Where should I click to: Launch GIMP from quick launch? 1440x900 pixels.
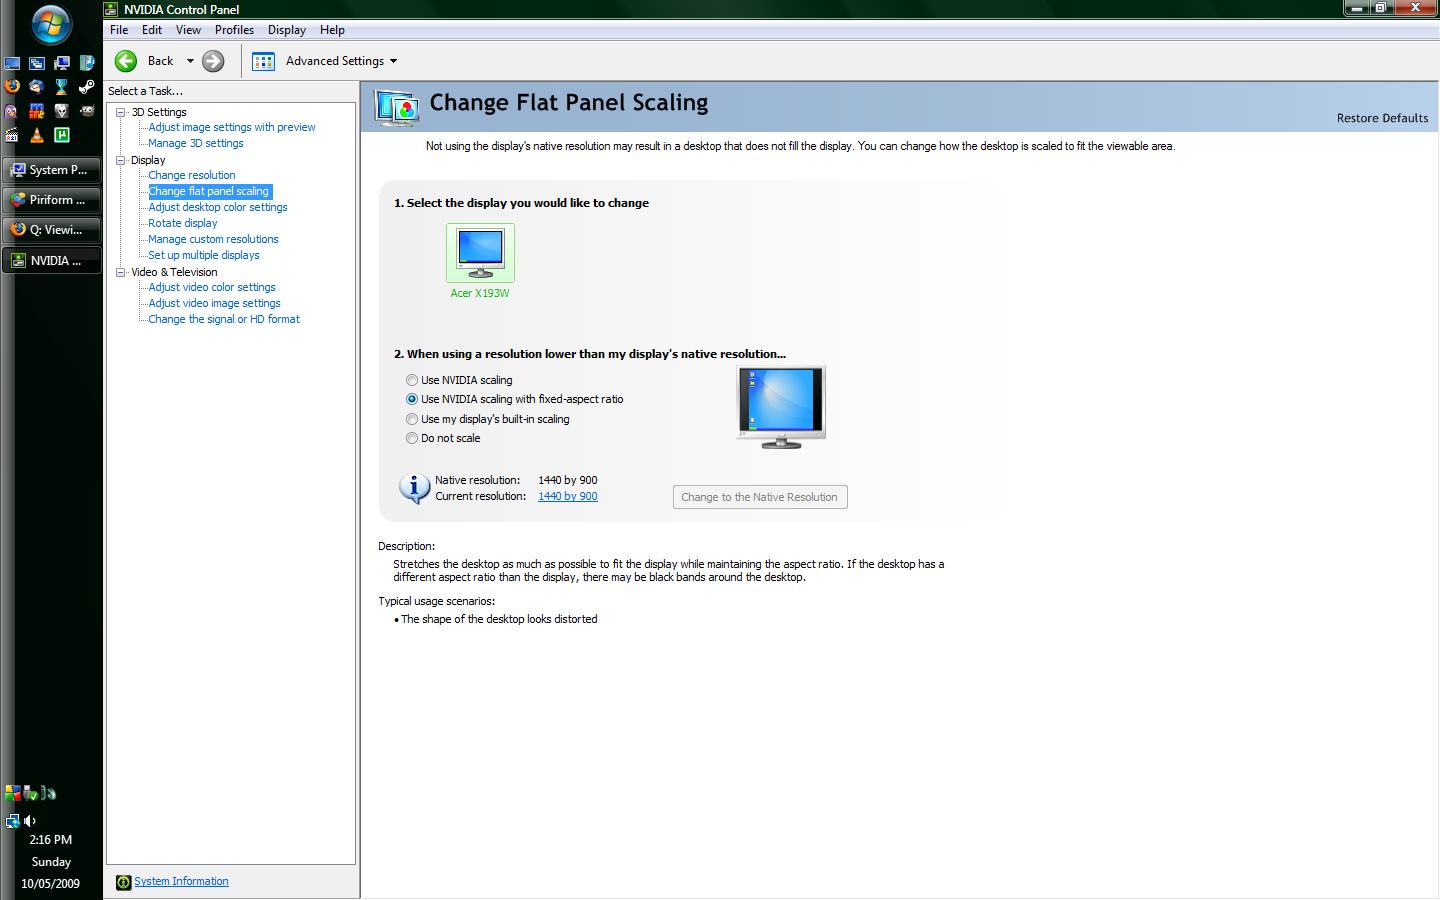click(87, 111)
